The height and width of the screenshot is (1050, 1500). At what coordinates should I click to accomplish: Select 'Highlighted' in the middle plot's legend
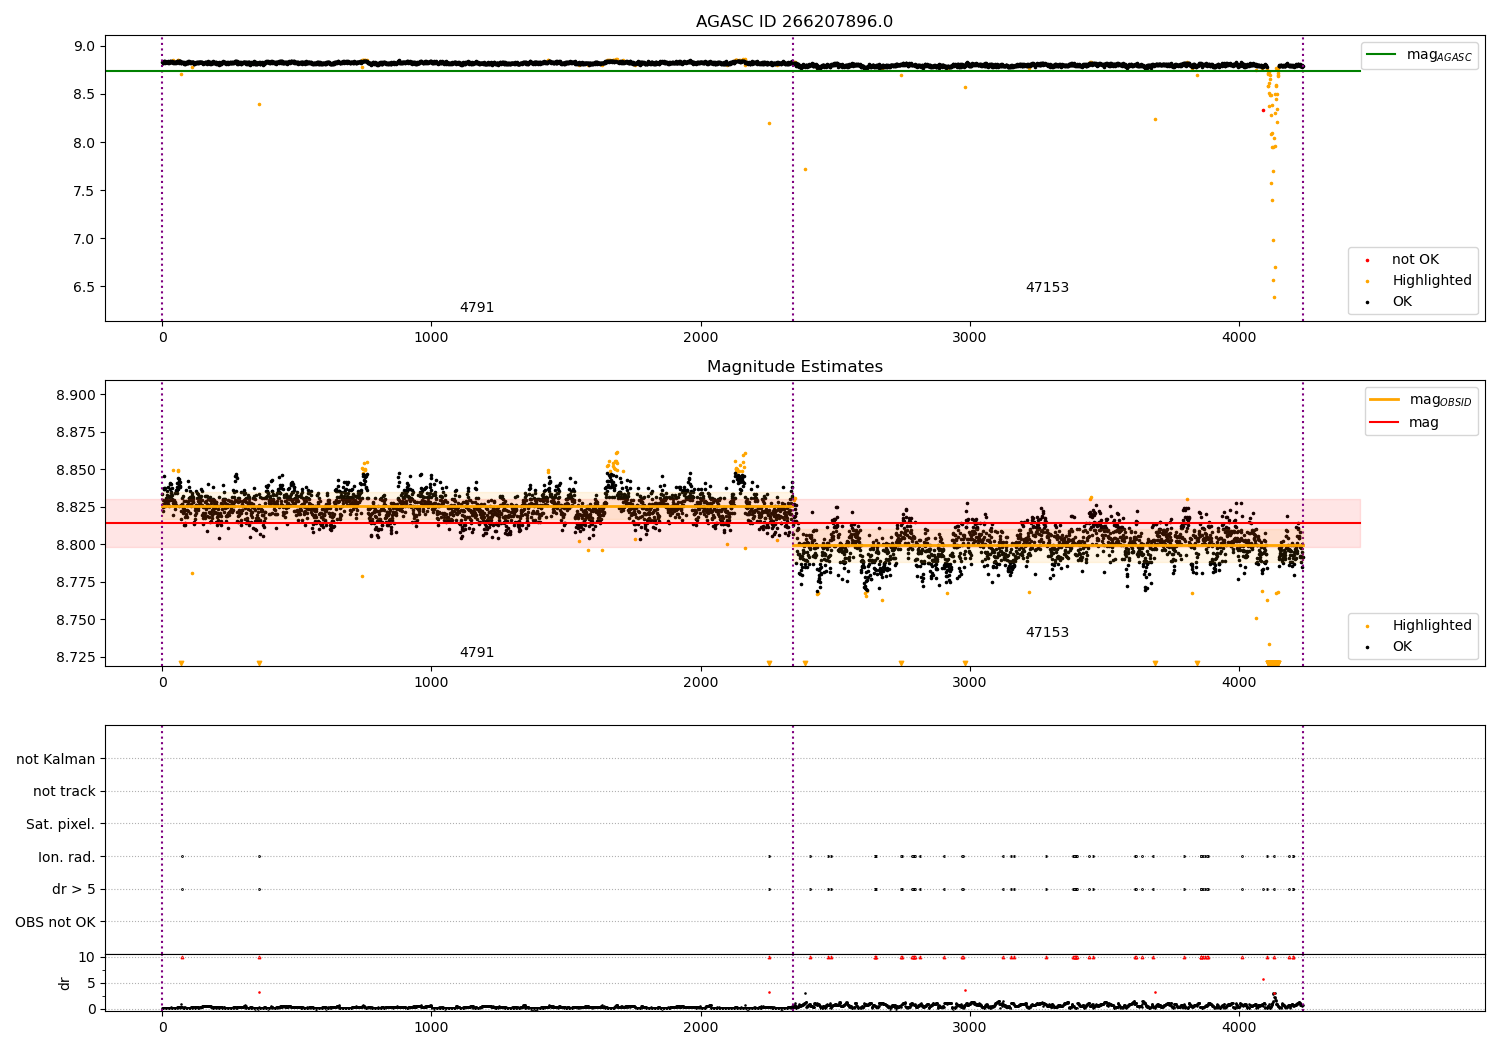point(1432,626)
